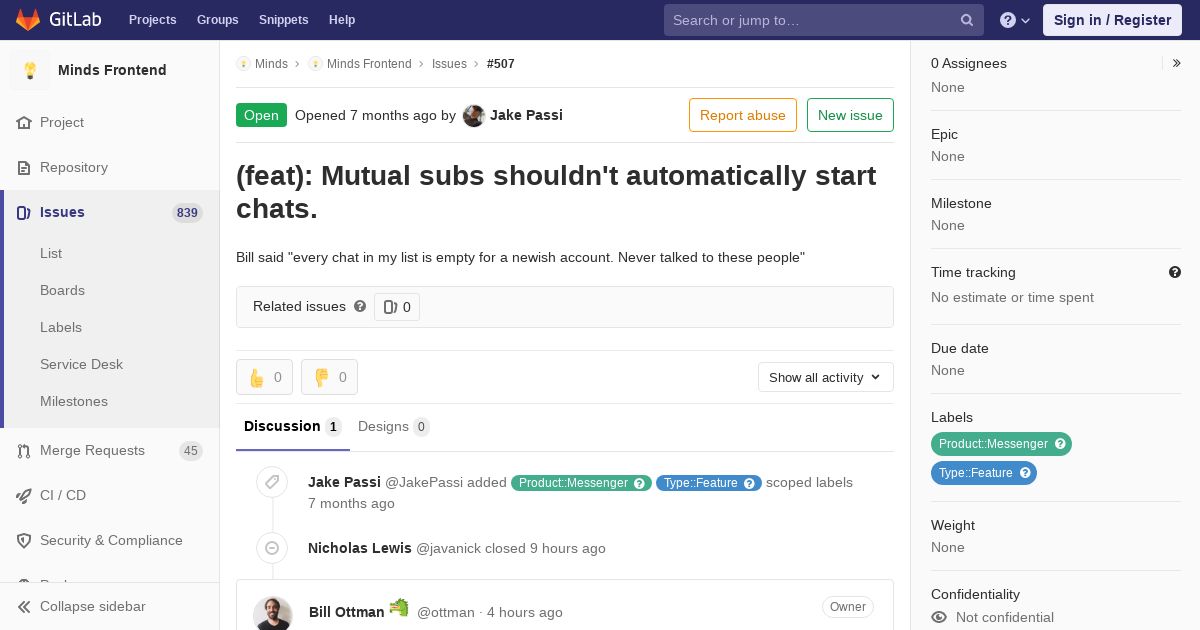This screenshot has width=1200, height=630.
Task: Click the Related issues help icon
Action: click(x=360, y=307)
